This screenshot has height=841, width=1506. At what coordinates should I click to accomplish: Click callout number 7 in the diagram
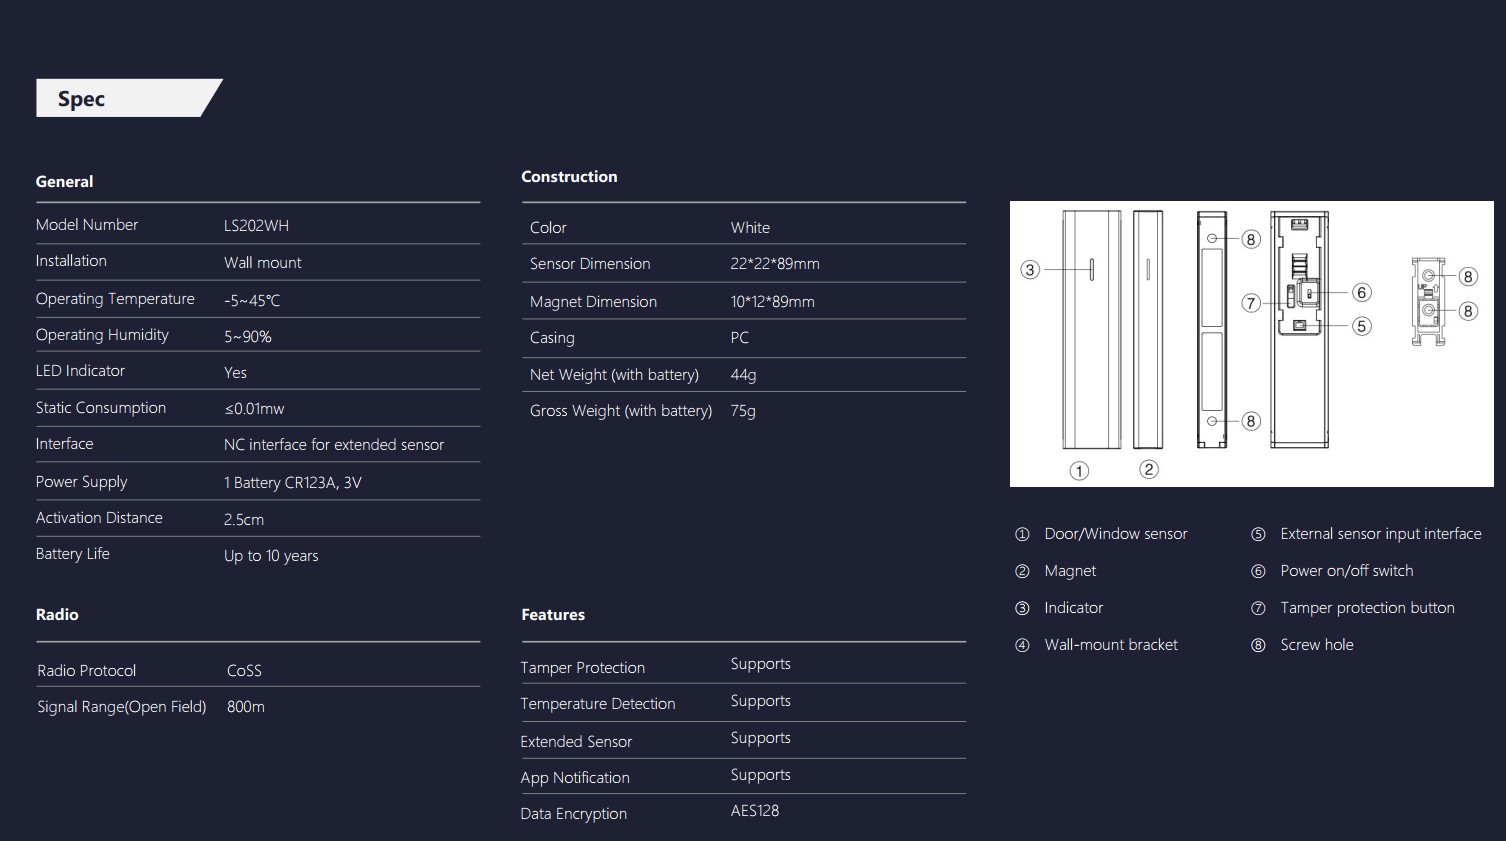click(1250, 303)
